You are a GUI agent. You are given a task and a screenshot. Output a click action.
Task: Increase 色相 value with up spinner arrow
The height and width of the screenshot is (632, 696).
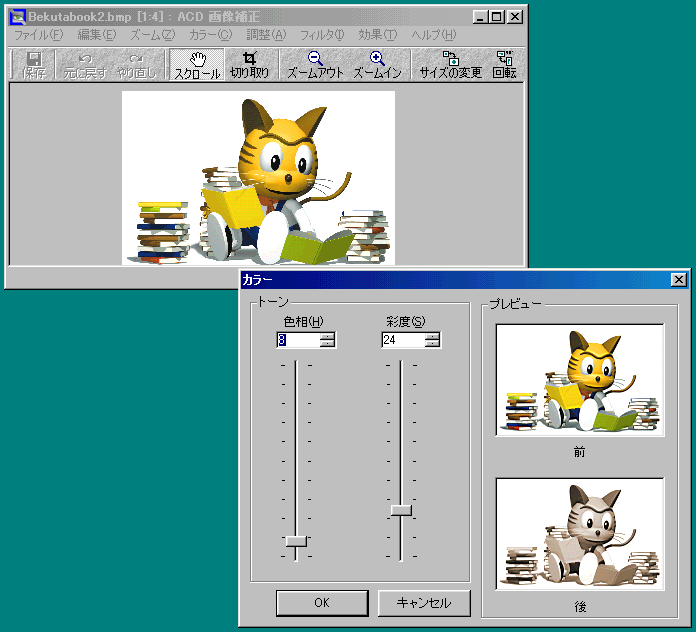(327, 336)
